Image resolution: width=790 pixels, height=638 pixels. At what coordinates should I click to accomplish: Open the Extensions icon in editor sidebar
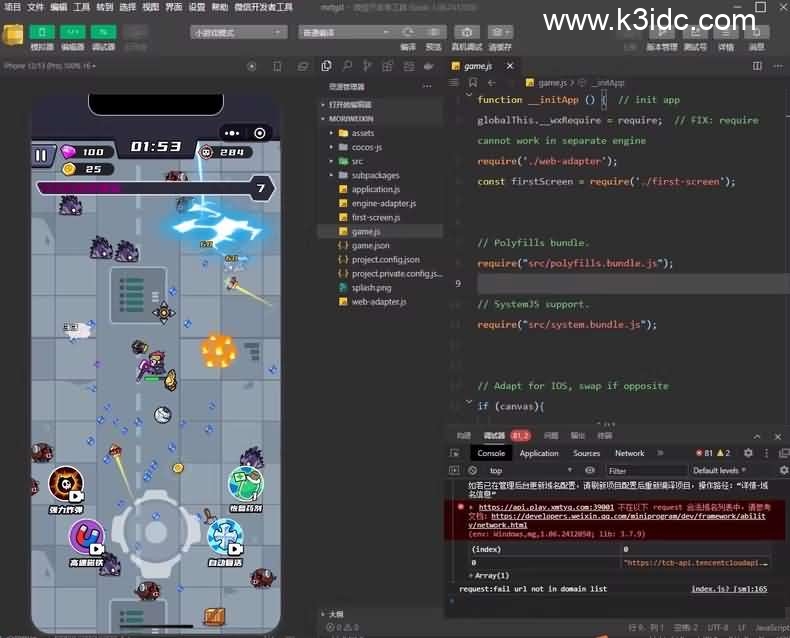(388, 66)
